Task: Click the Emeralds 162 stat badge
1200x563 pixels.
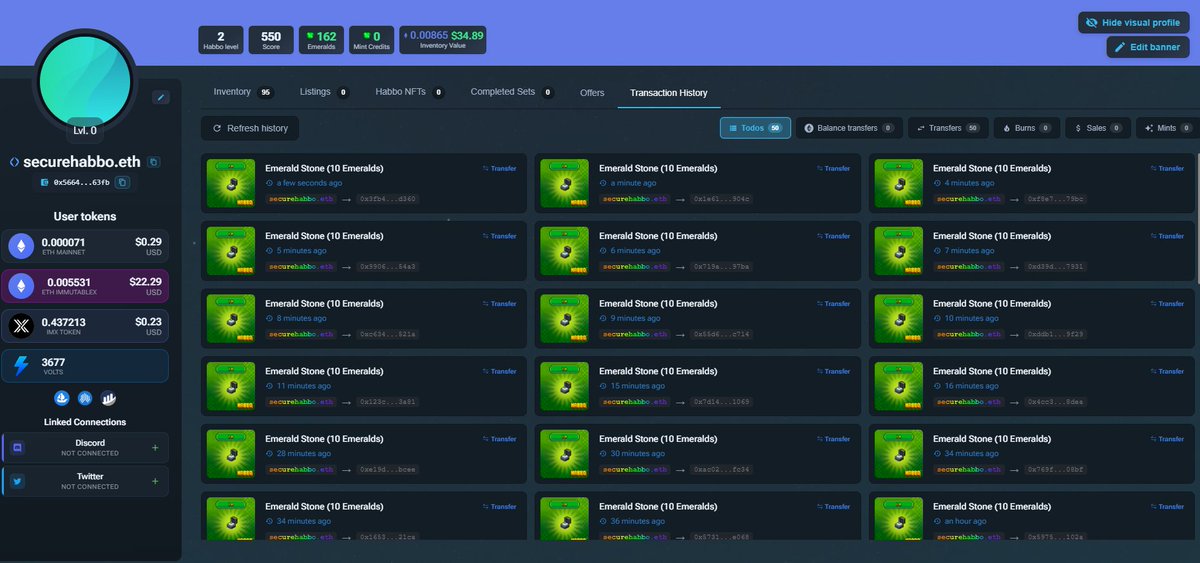Action: click(x=321, y=40)
